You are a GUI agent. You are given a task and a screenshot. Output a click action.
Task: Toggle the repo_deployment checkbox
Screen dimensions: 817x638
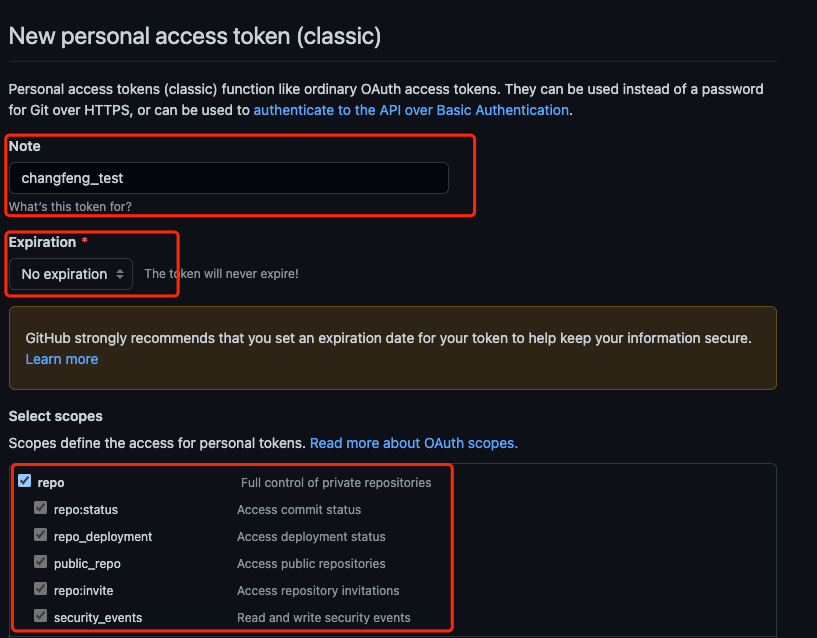pos(41,535)
